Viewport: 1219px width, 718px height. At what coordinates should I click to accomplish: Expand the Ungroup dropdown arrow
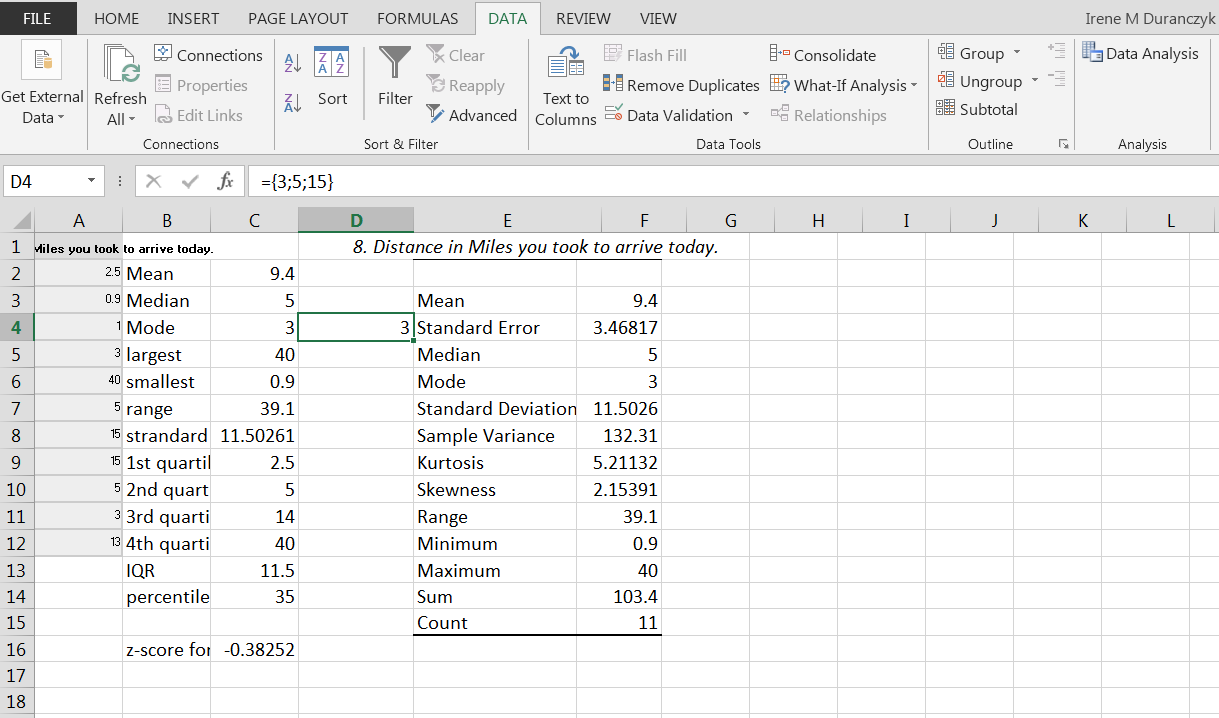coord(1035,81)
